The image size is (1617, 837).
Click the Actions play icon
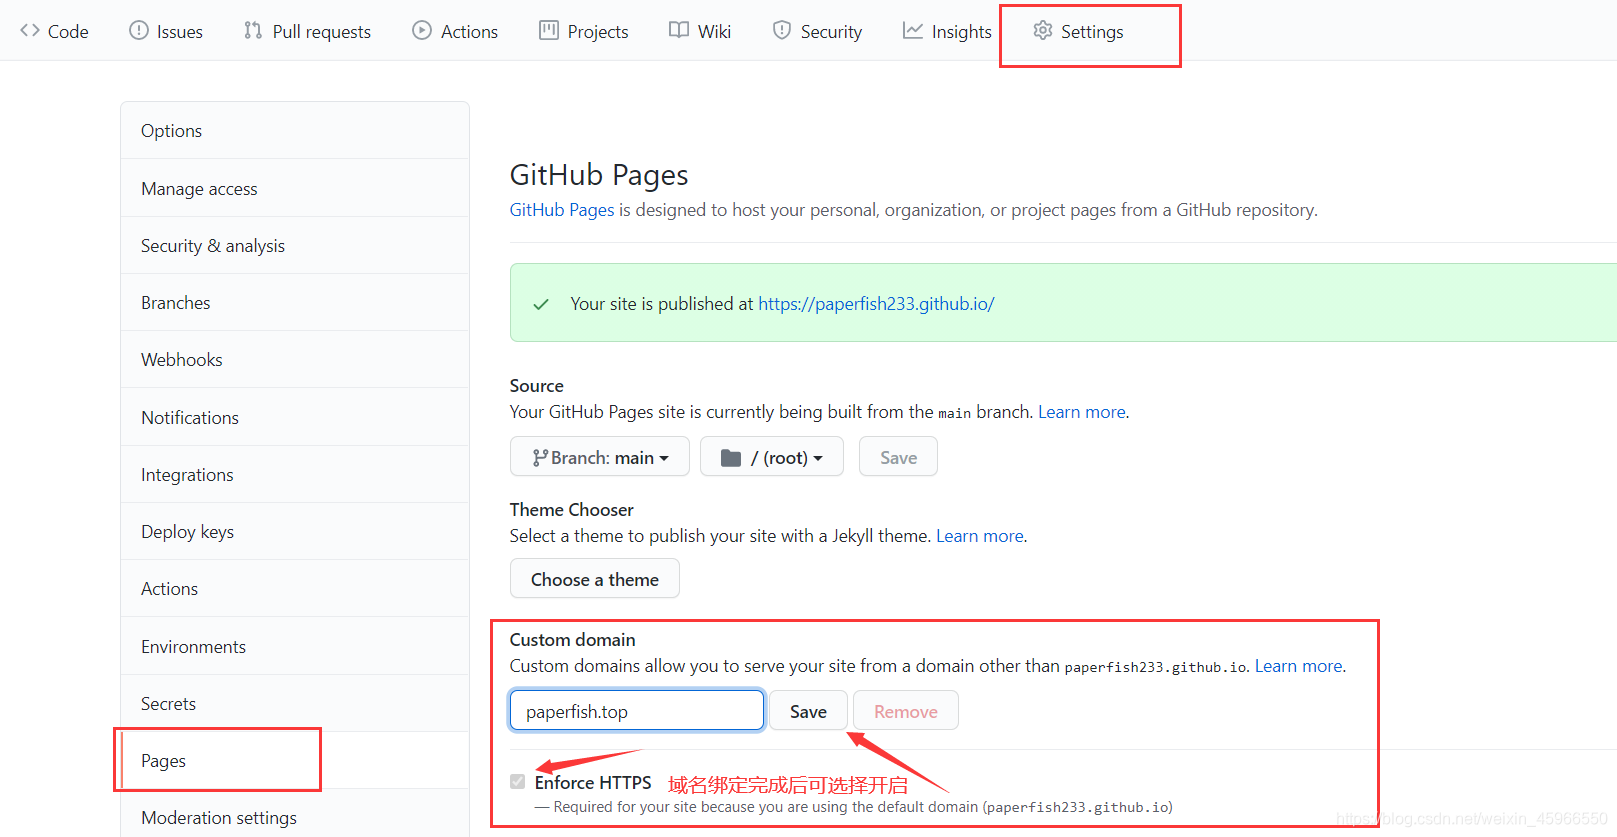[422, 31]
